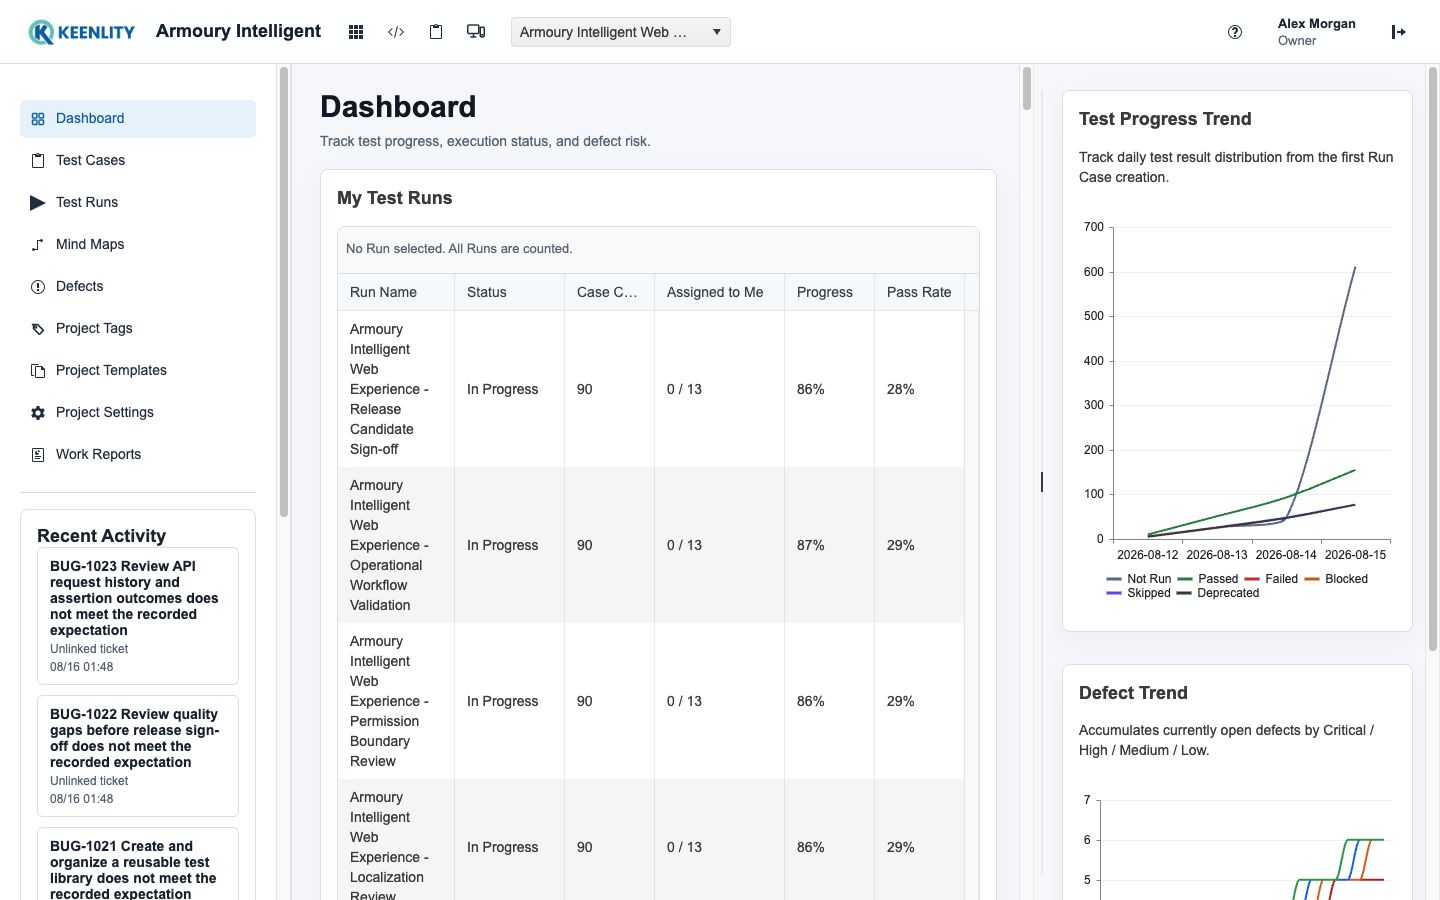Select the Permission Boundary Review run row

click(651, 701)
